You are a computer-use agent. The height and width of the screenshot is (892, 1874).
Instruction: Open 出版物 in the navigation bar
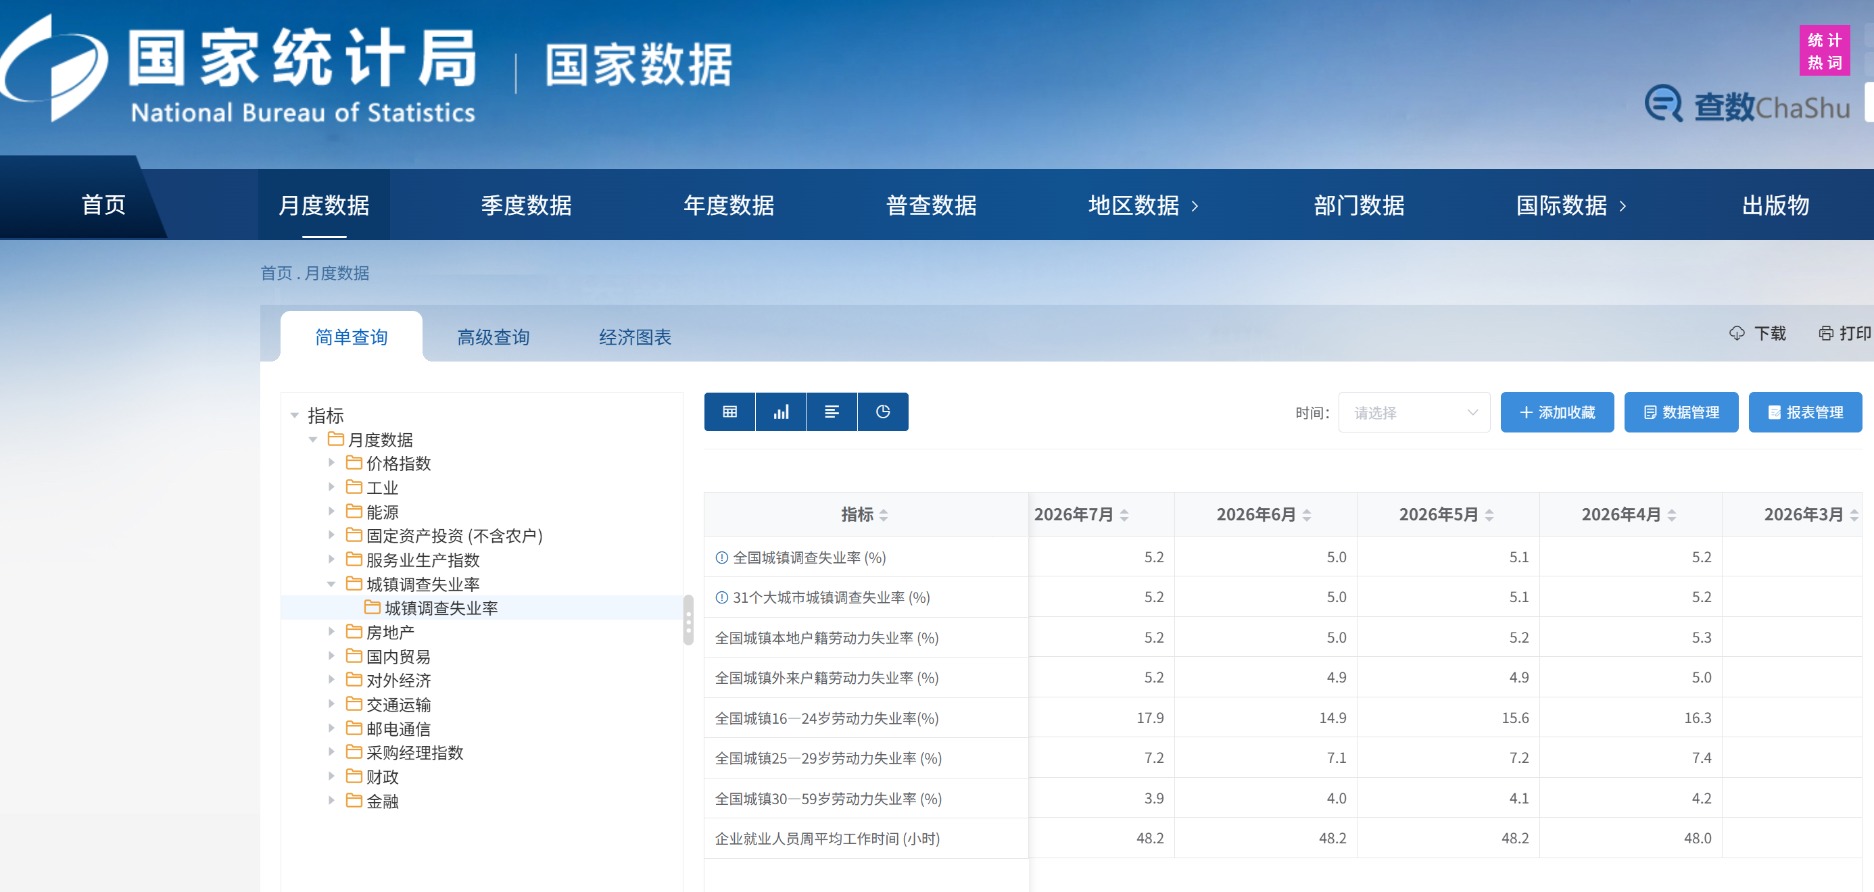[x=1776, y=205]
